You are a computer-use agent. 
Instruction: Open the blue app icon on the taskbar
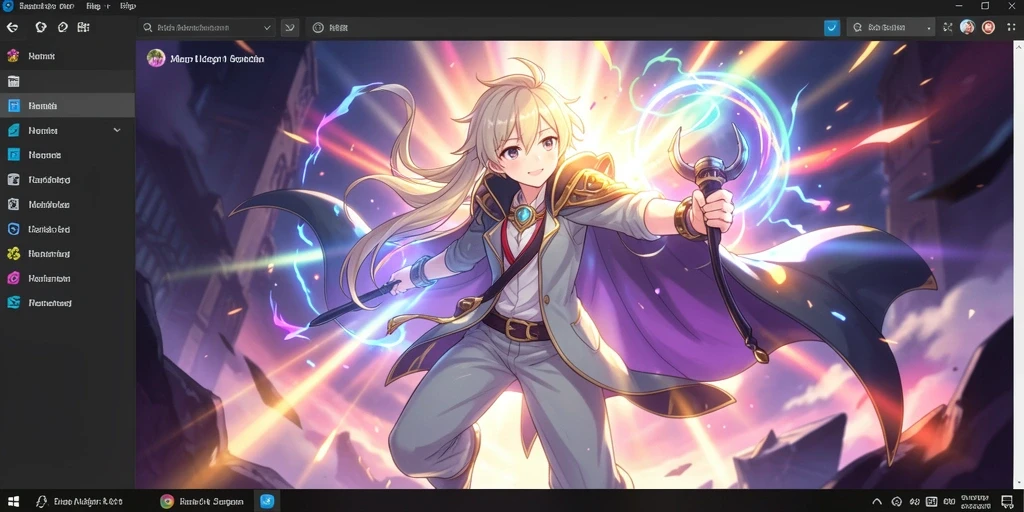[267, 501]
